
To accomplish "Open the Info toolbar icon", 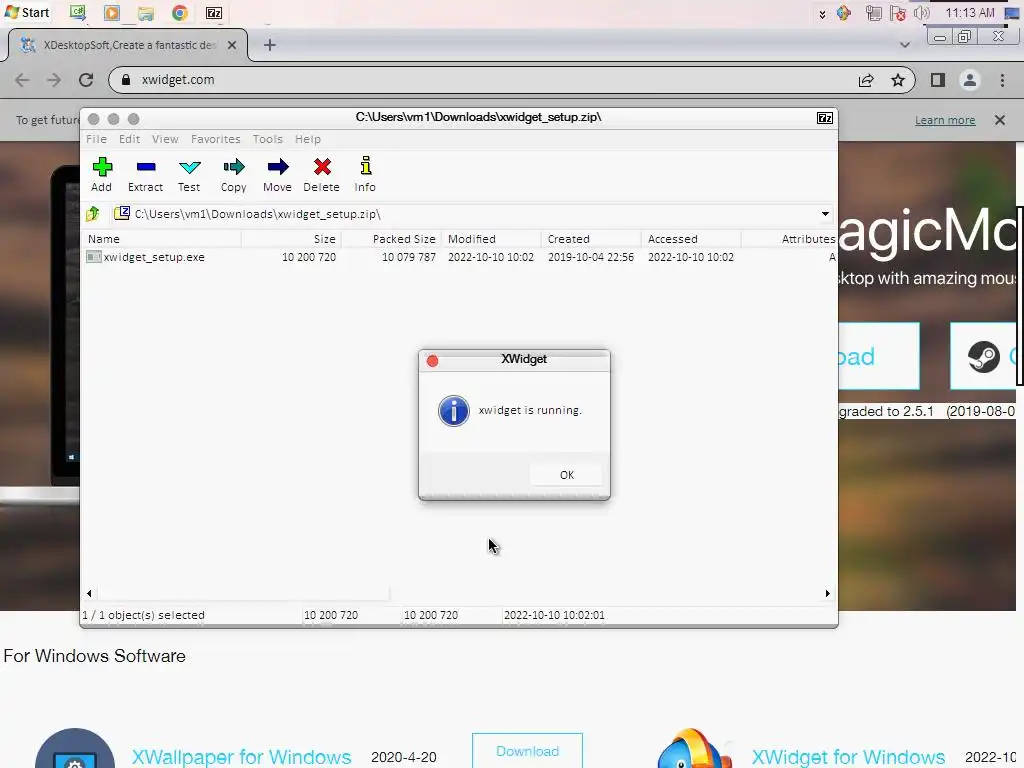I will tap(366, 166).
